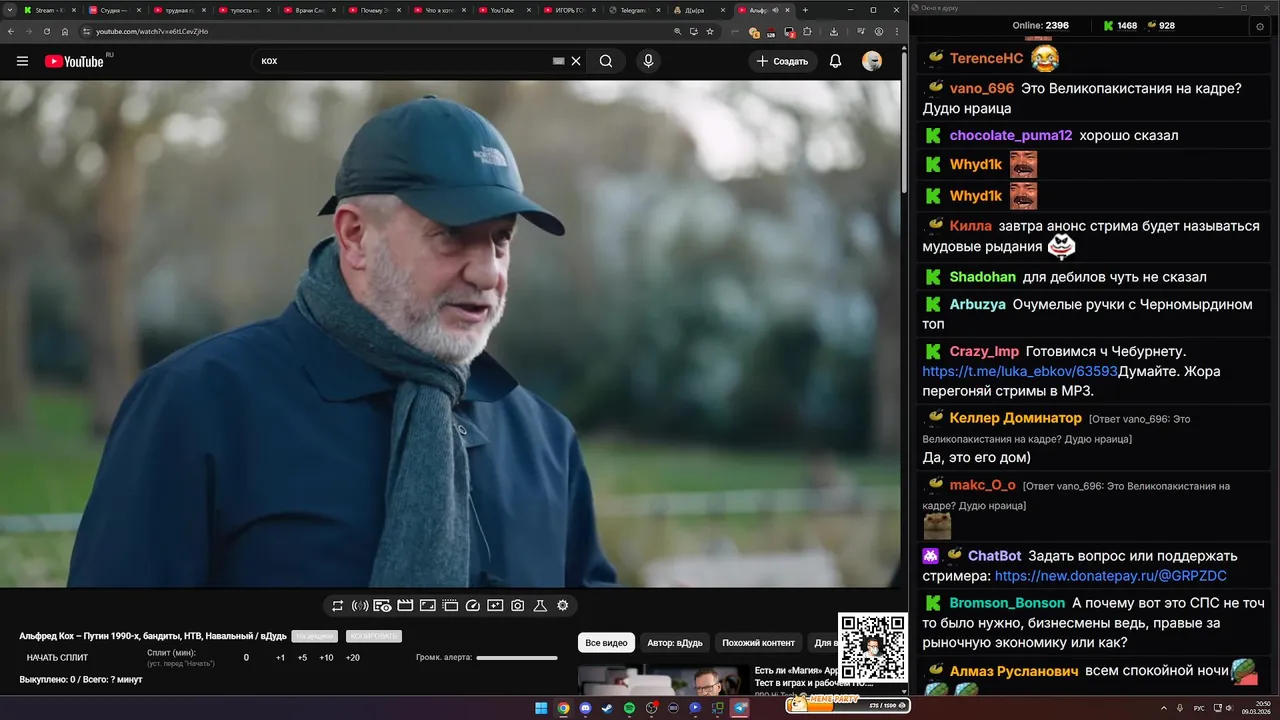Expand browser tab search dropdown
The image size is (1280, 720).
[x=9, y=10]
